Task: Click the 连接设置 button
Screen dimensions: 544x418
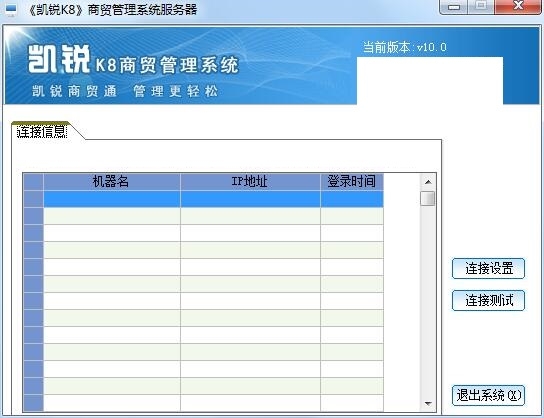Action: [488, 268]
